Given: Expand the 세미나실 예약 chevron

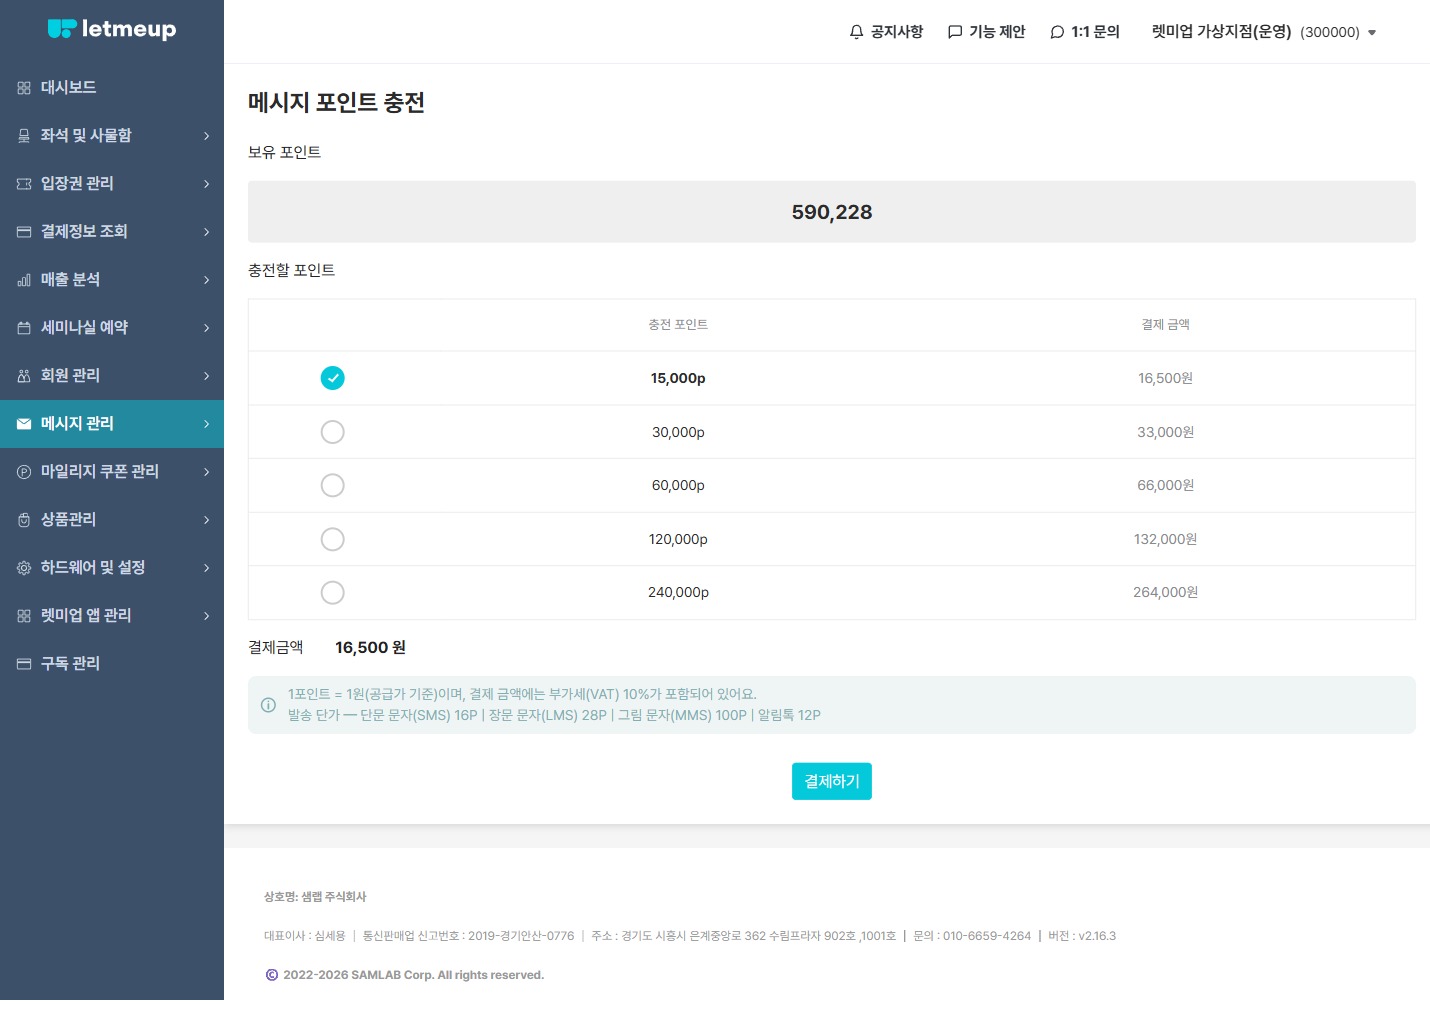Looking at the screenshot, I should [x=207, y=328].
